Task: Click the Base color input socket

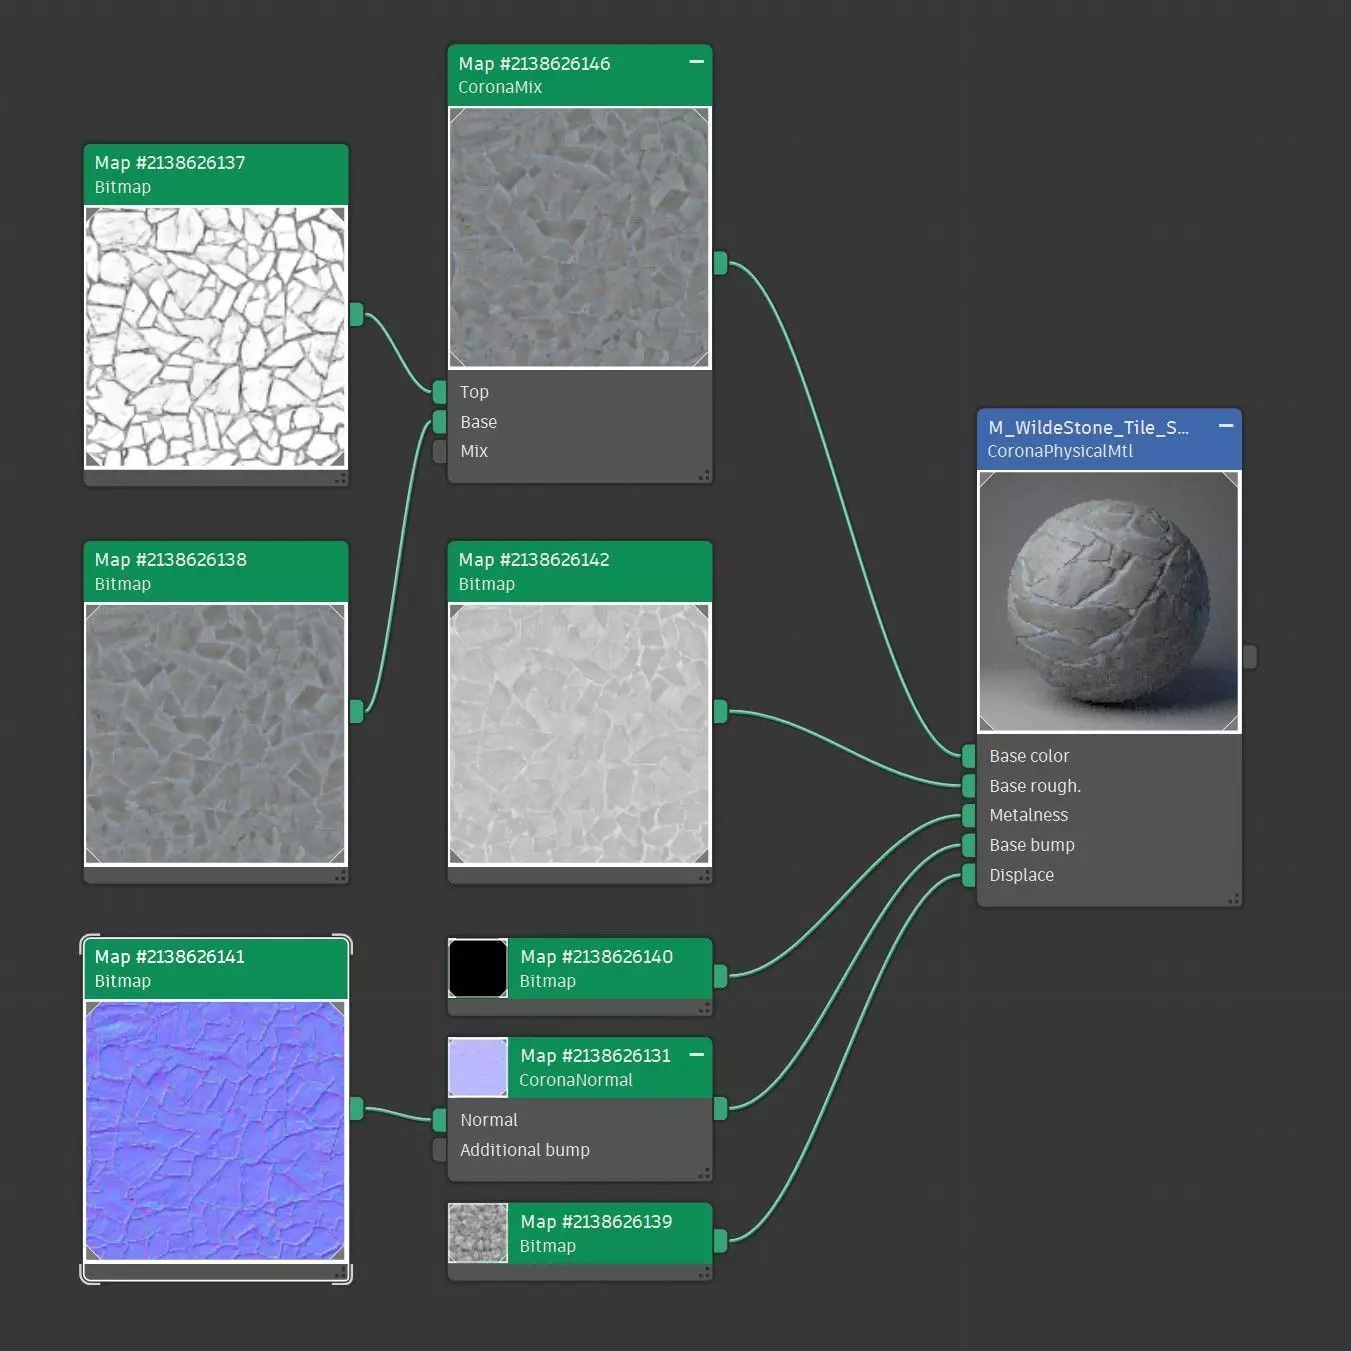Action: (968, 756)
